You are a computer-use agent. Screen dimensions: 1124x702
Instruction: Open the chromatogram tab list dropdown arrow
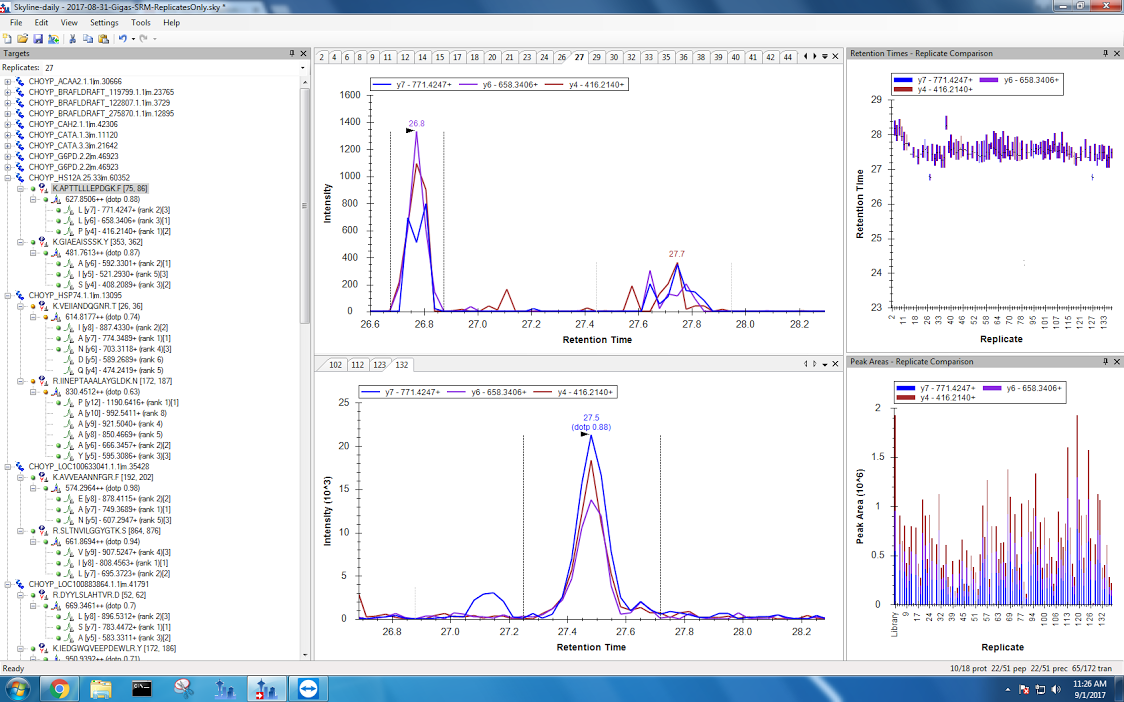pyautogui.click(x=825, y=57)
